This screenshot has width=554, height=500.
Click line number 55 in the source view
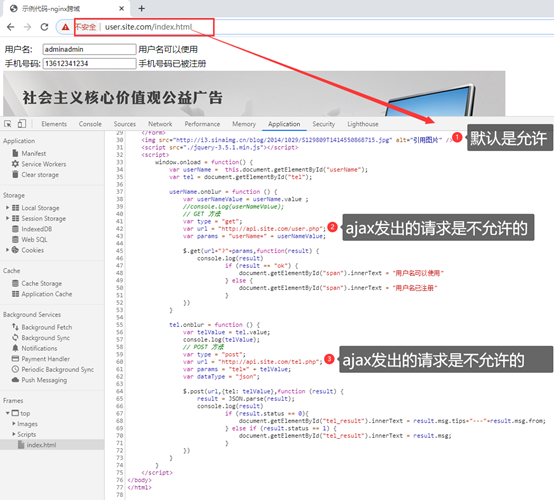119,324
